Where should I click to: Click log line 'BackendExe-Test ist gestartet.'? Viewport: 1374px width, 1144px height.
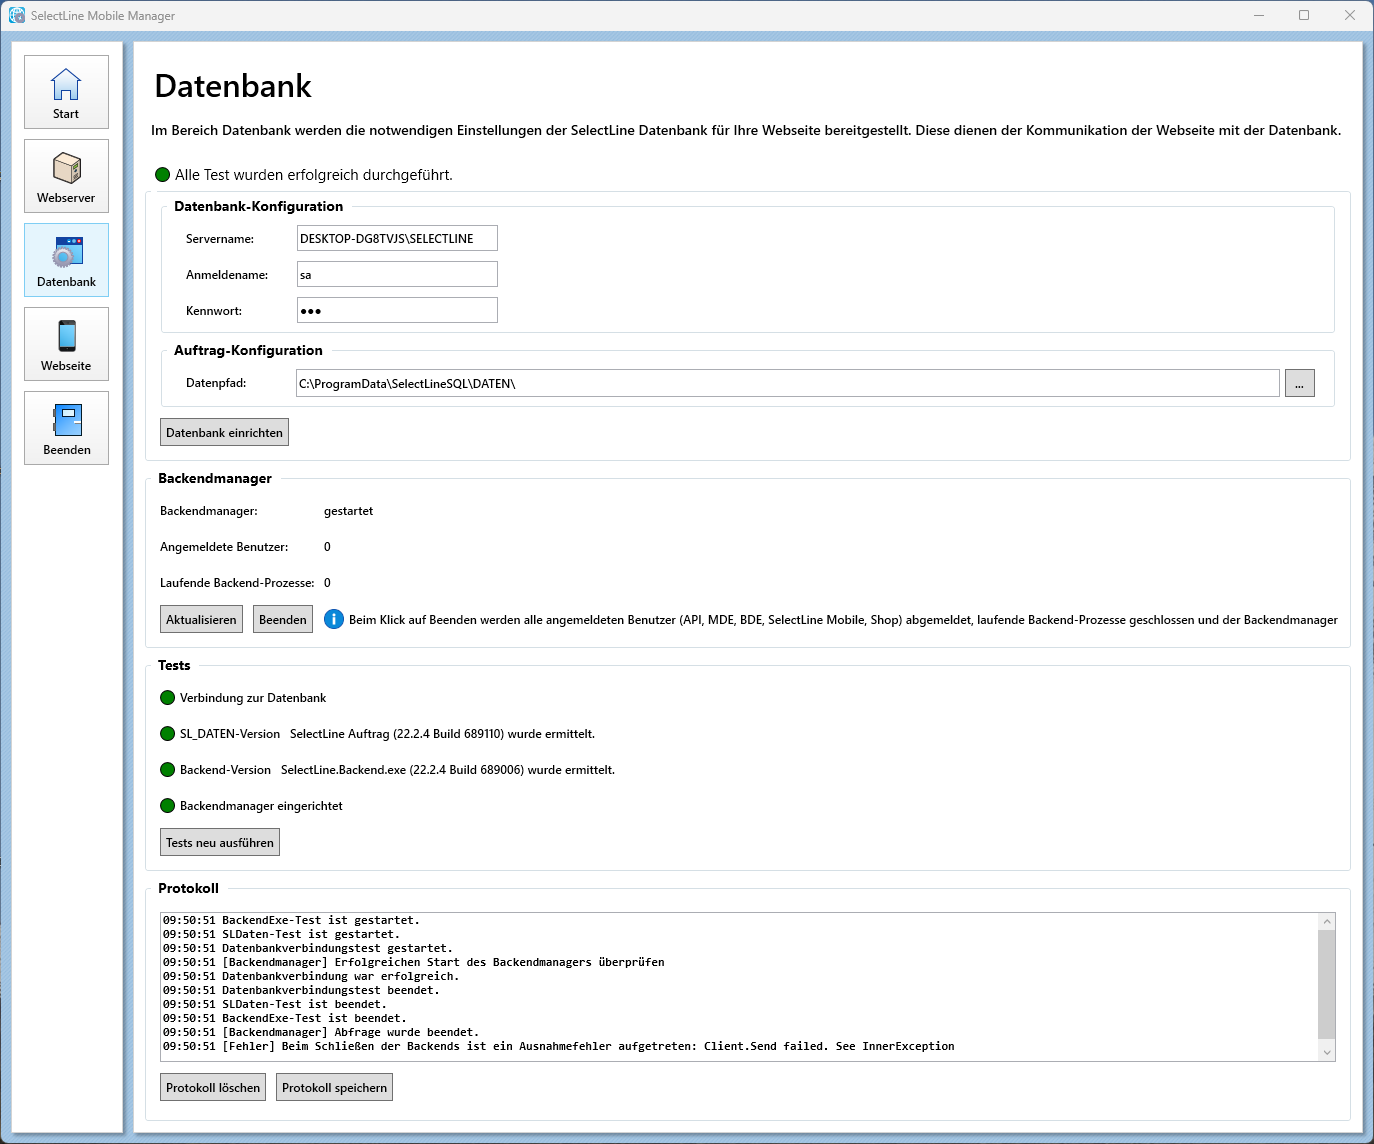(x=291, y=920)
